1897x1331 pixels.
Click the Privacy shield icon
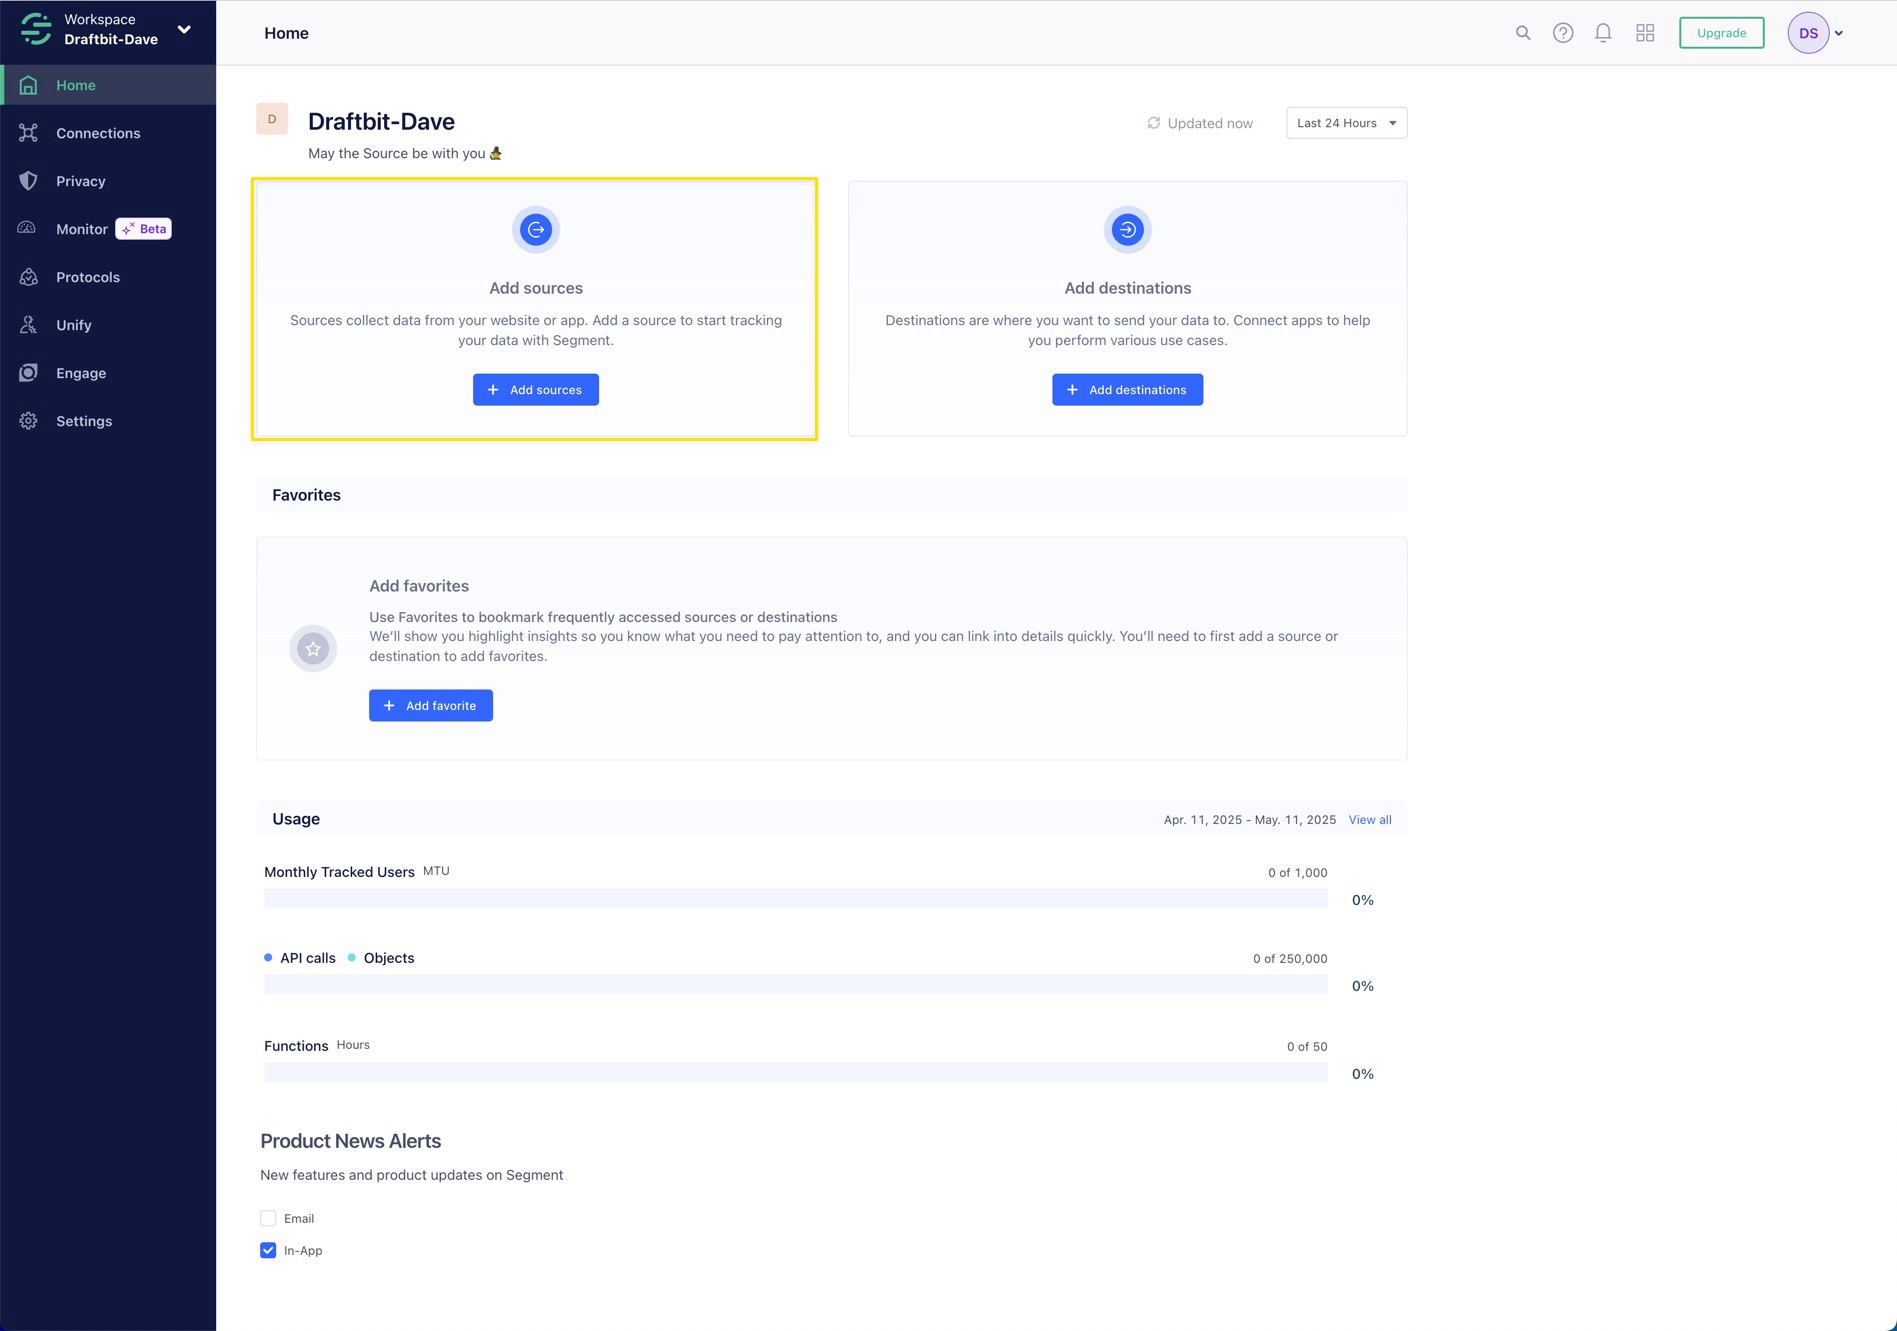(28, 181)
